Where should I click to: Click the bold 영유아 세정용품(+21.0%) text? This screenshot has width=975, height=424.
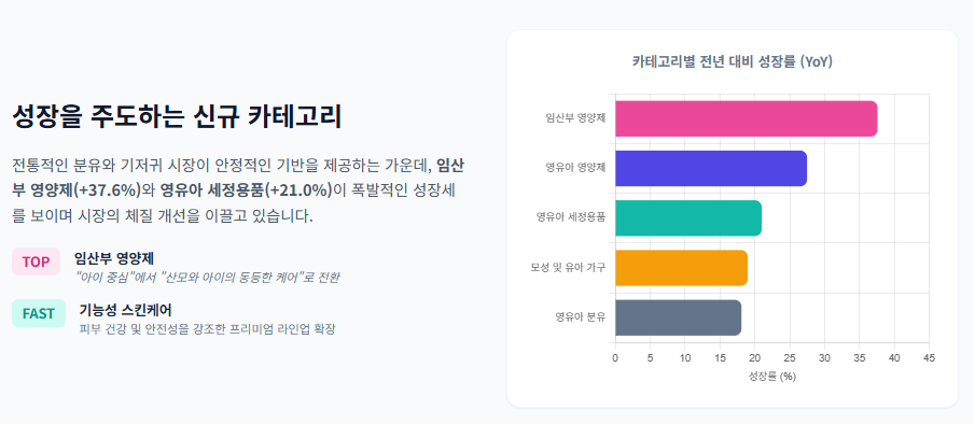(x=246, y=190)
